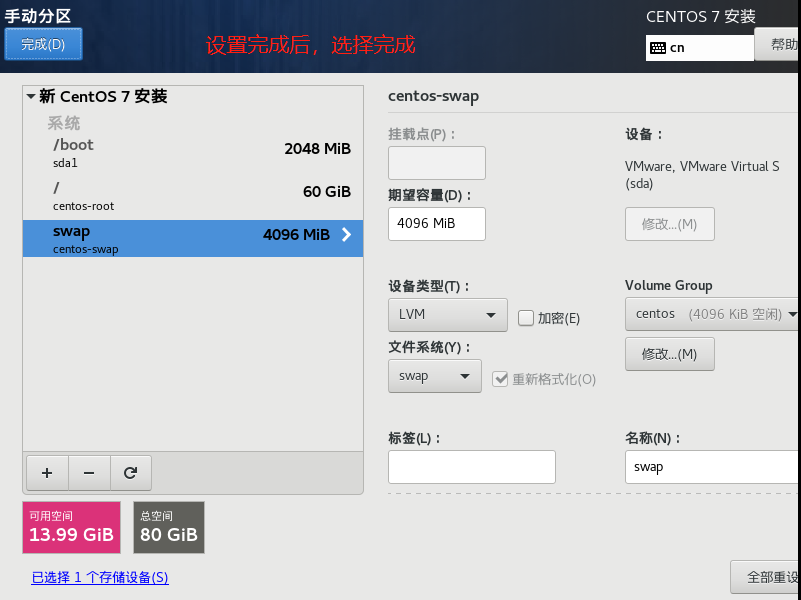
Task: Open the 文件系统 swap dropdown
Action: pos(435,376)
